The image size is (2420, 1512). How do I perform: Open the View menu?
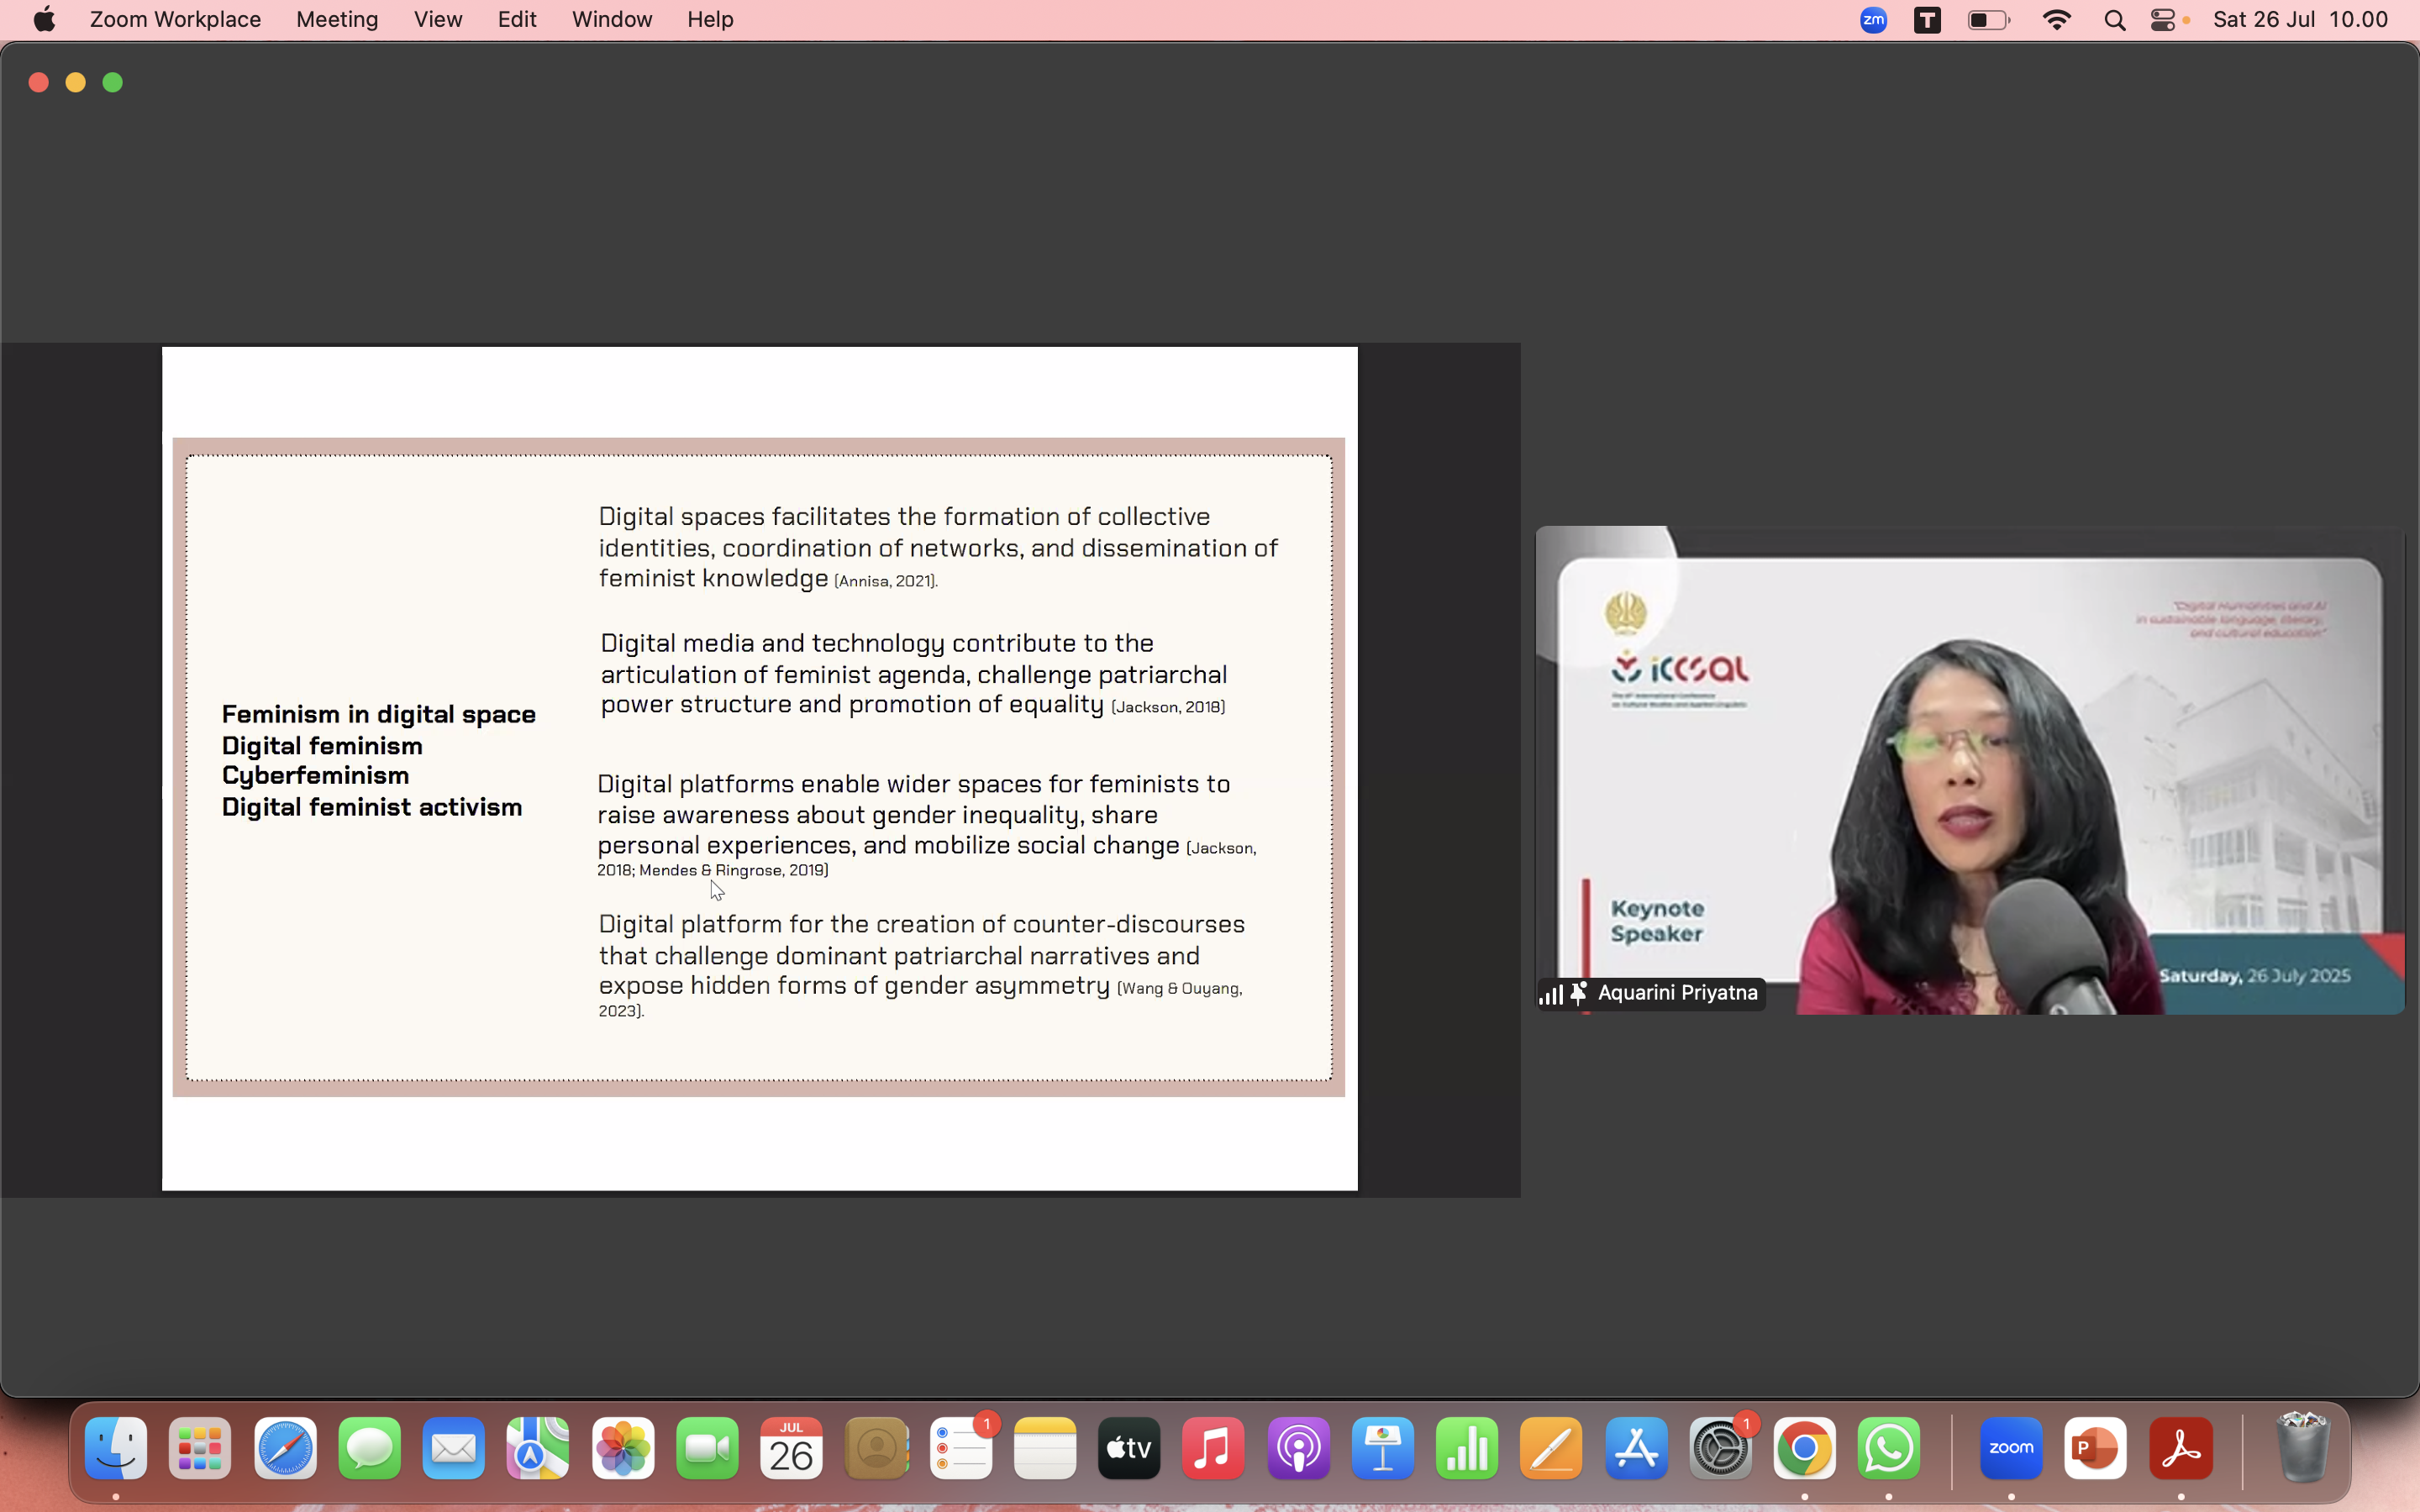[438, 20]
